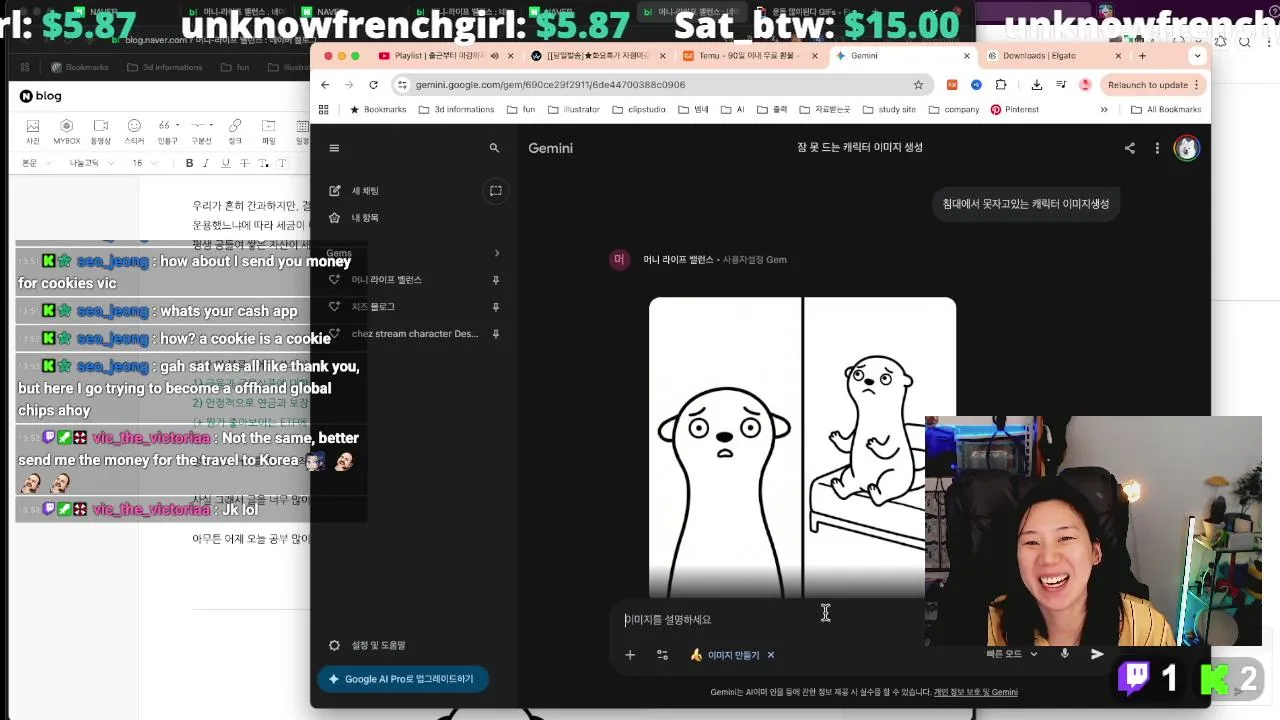1280x720 pixels.
Task: Share the Gemini conversation
Action: [x=1130, y=148]
